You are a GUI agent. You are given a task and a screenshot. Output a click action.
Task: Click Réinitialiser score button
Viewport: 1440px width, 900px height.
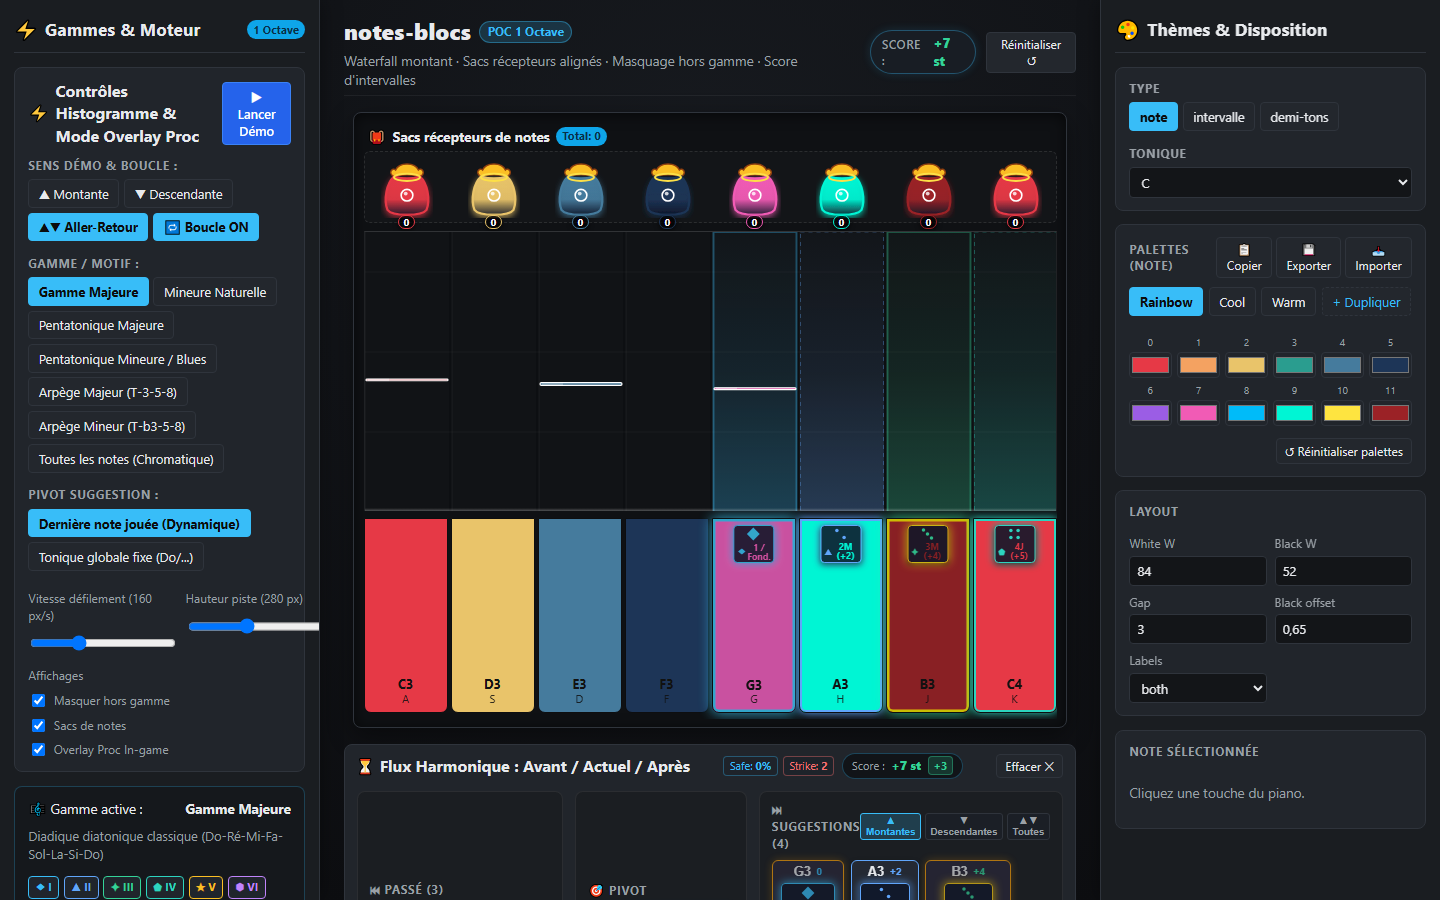click(x=1031, y=52)
